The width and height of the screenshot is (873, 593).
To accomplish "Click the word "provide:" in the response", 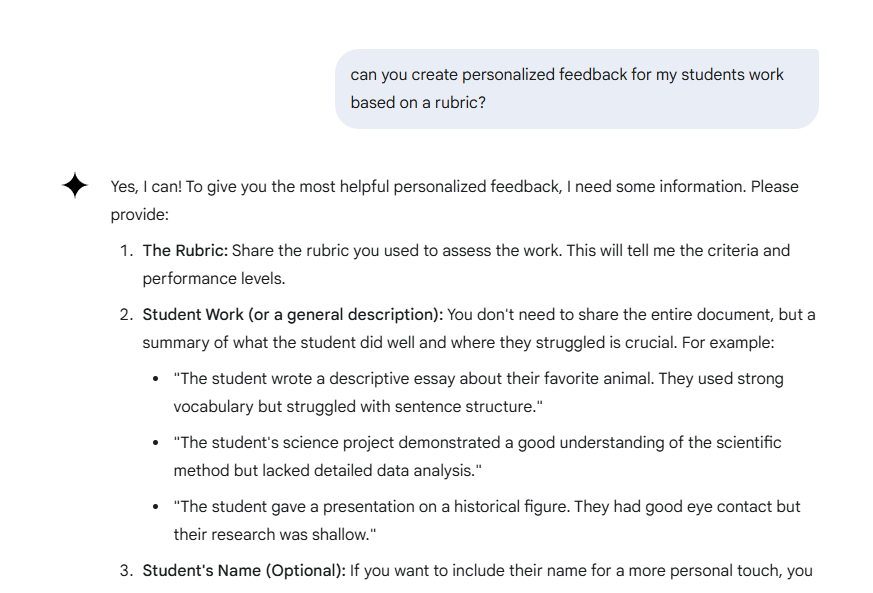I will 139,214.
